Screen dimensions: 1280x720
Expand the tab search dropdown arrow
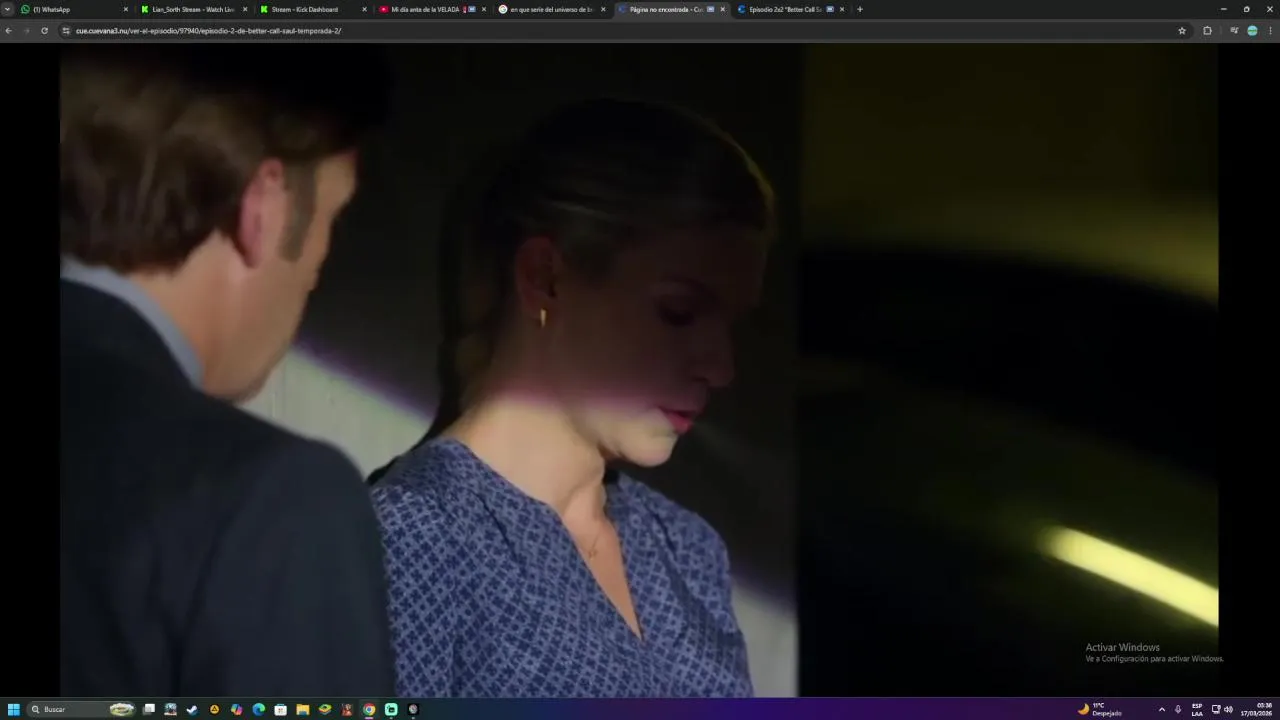(x=8, y=9)
